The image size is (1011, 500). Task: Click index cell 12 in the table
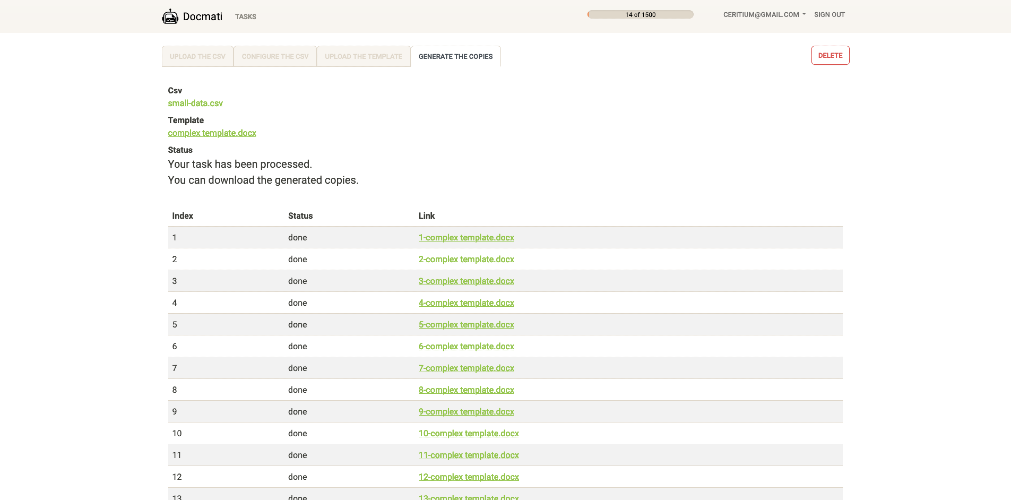(177, 477)
